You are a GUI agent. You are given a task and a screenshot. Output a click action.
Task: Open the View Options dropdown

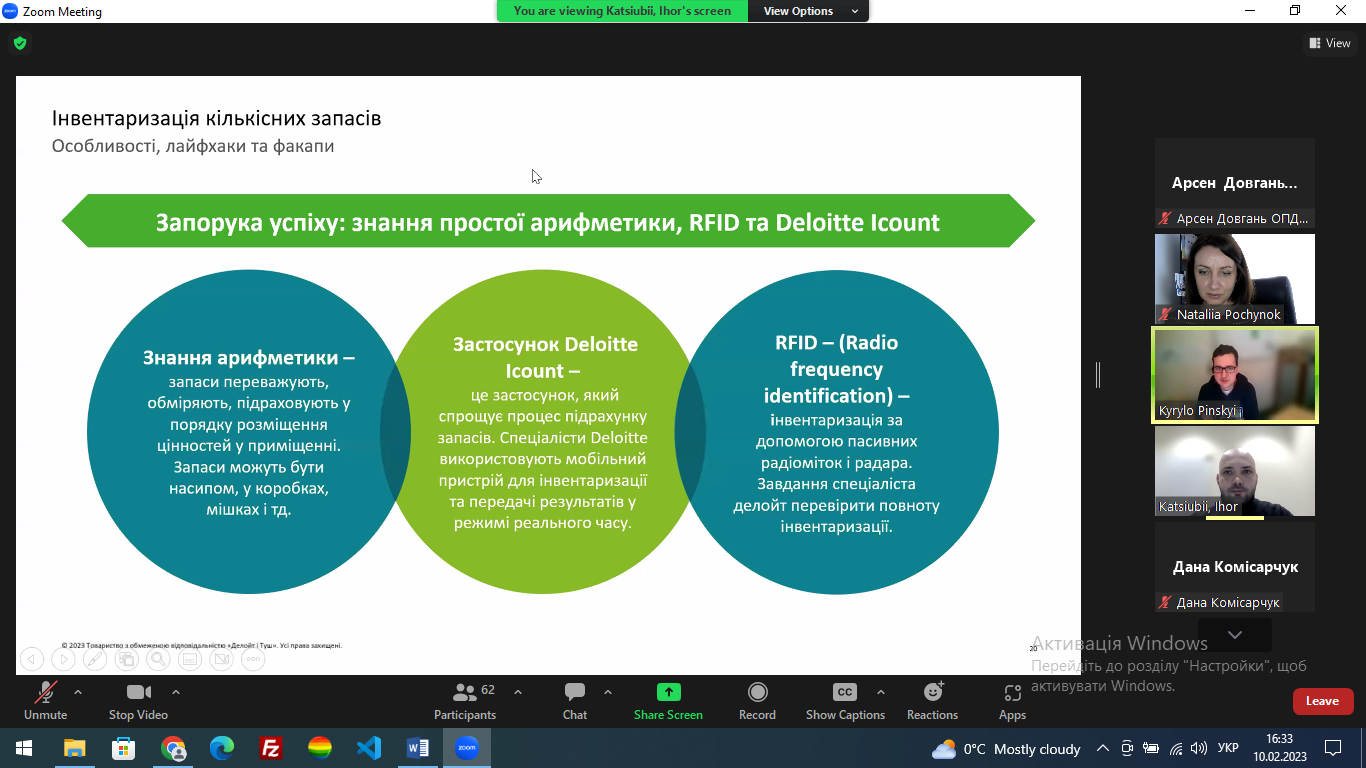808,11
